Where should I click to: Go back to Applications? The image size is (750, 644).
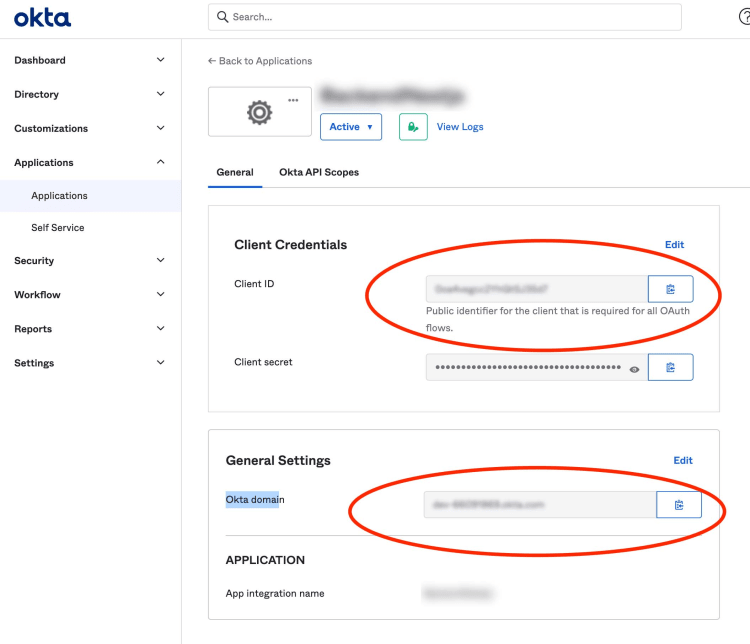pyautogui.click(x=260, y=61)
